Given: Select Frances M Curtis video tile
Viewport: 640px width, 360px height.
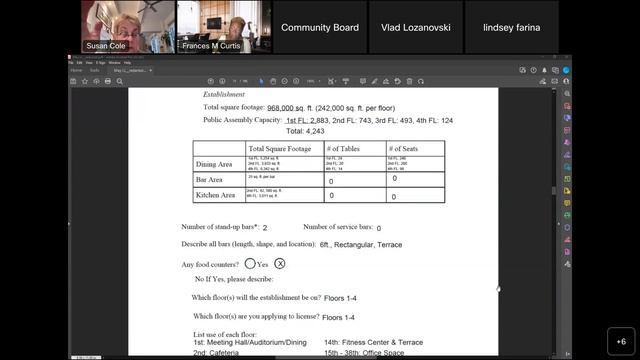Looking at the screenshot, I should (224, 27).
